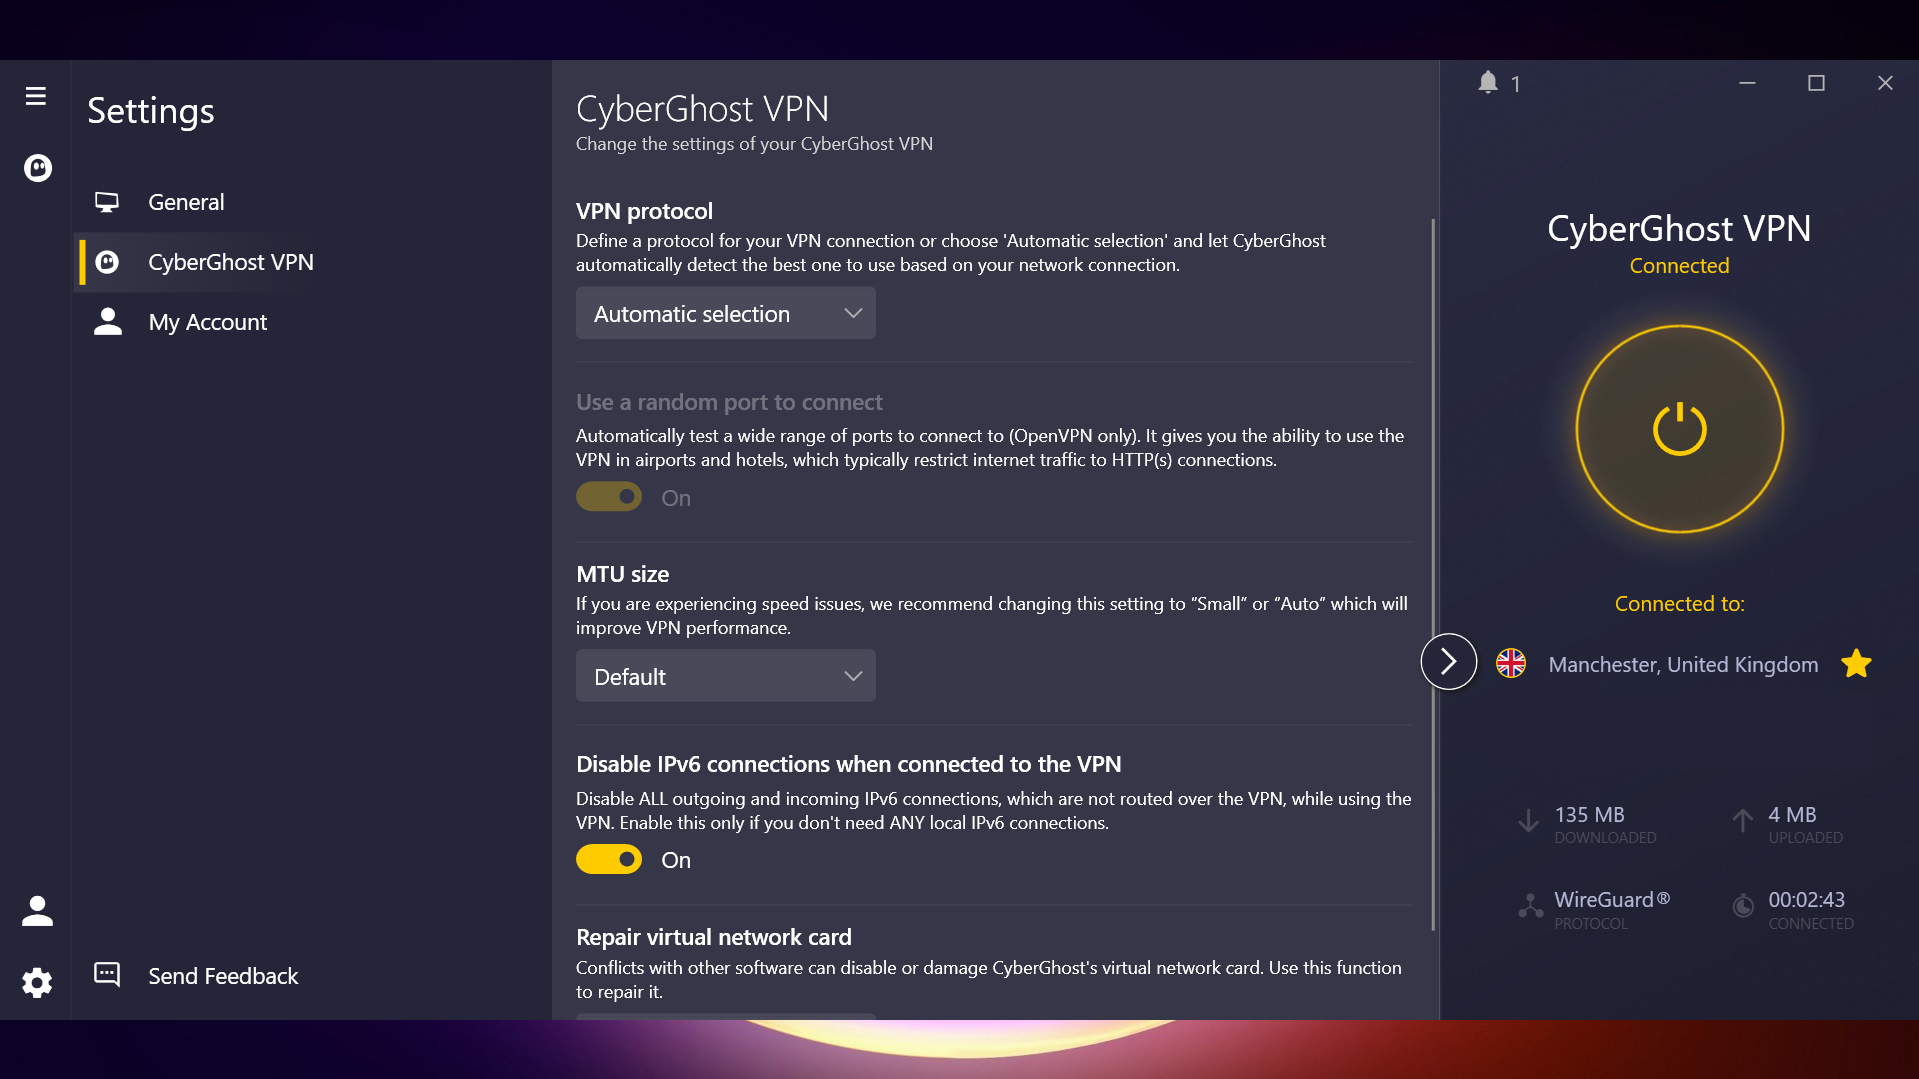This screenshot has height=1079, width=1919.
Task: Maximize the CyberGhost window
Action: (x=1816, y=83)
